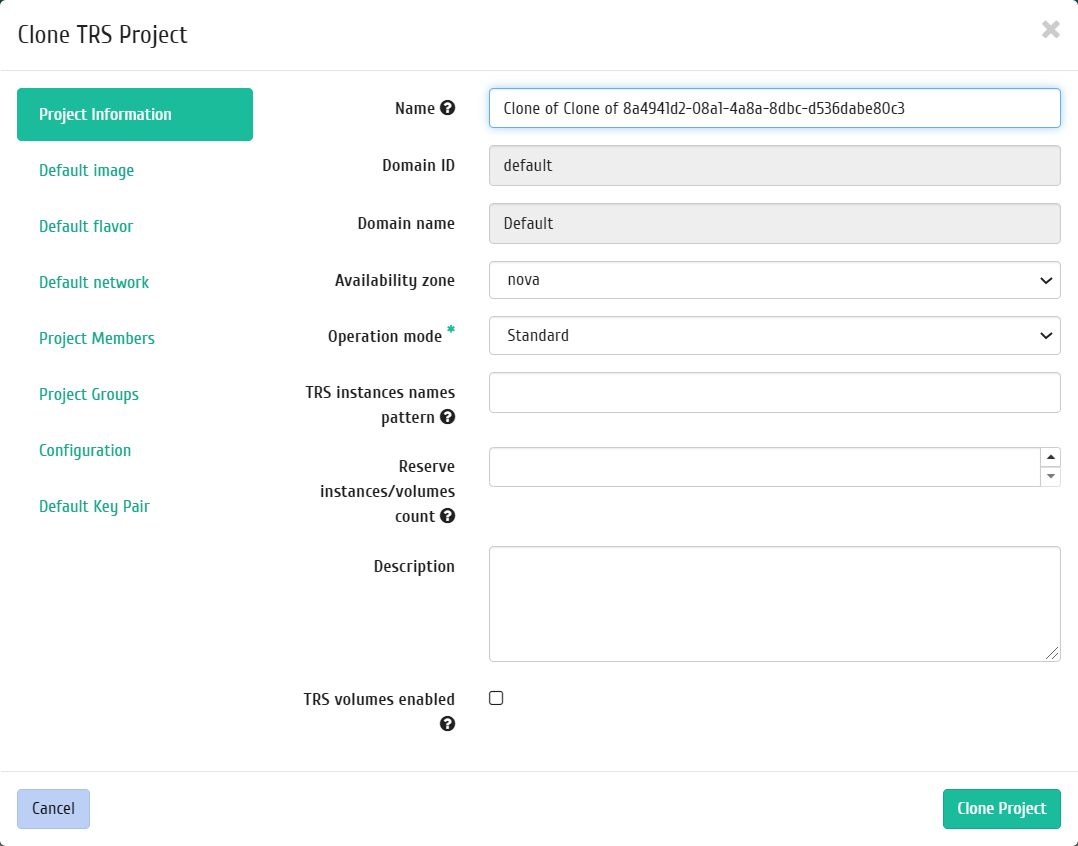Open the Availability zone dropdown
The height and width of the screenshot is (846, 1078).
[775, 280]
